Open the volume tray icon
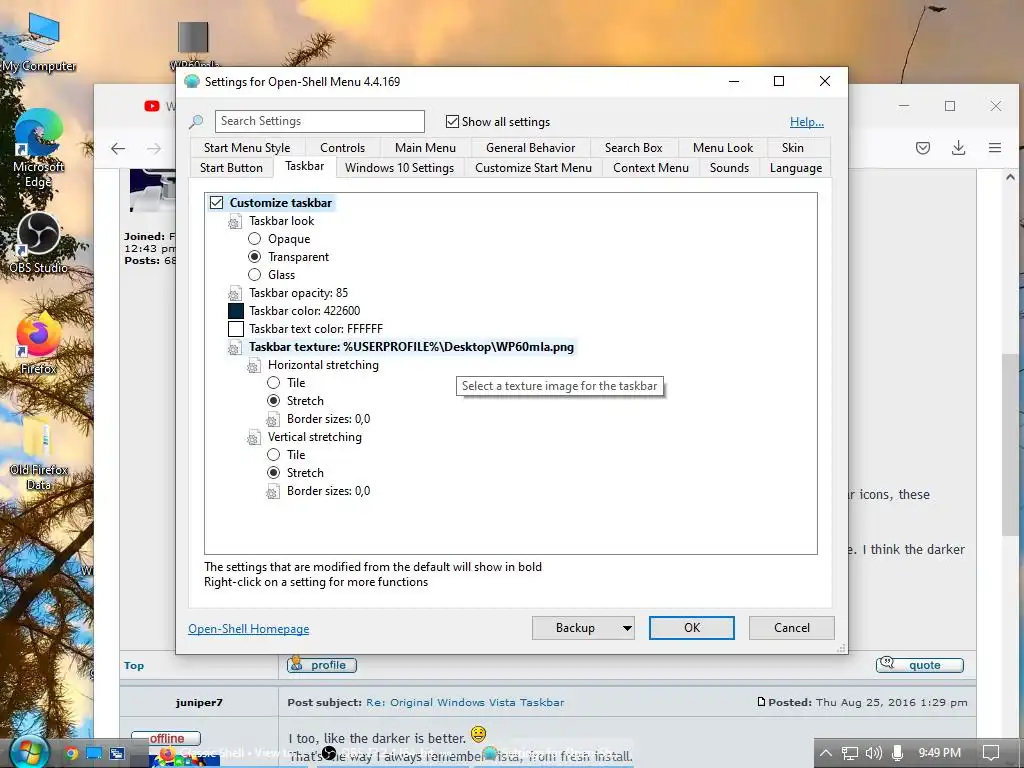Screen dimensions: 1024x768 pyautogui.click(x=873, y=753)
